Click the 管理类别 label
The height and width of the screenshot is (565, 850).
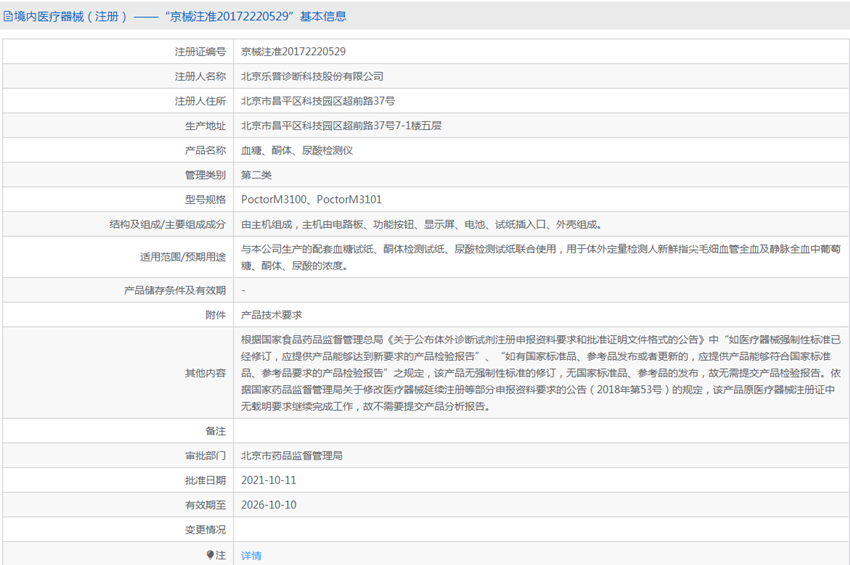point(205,175)
